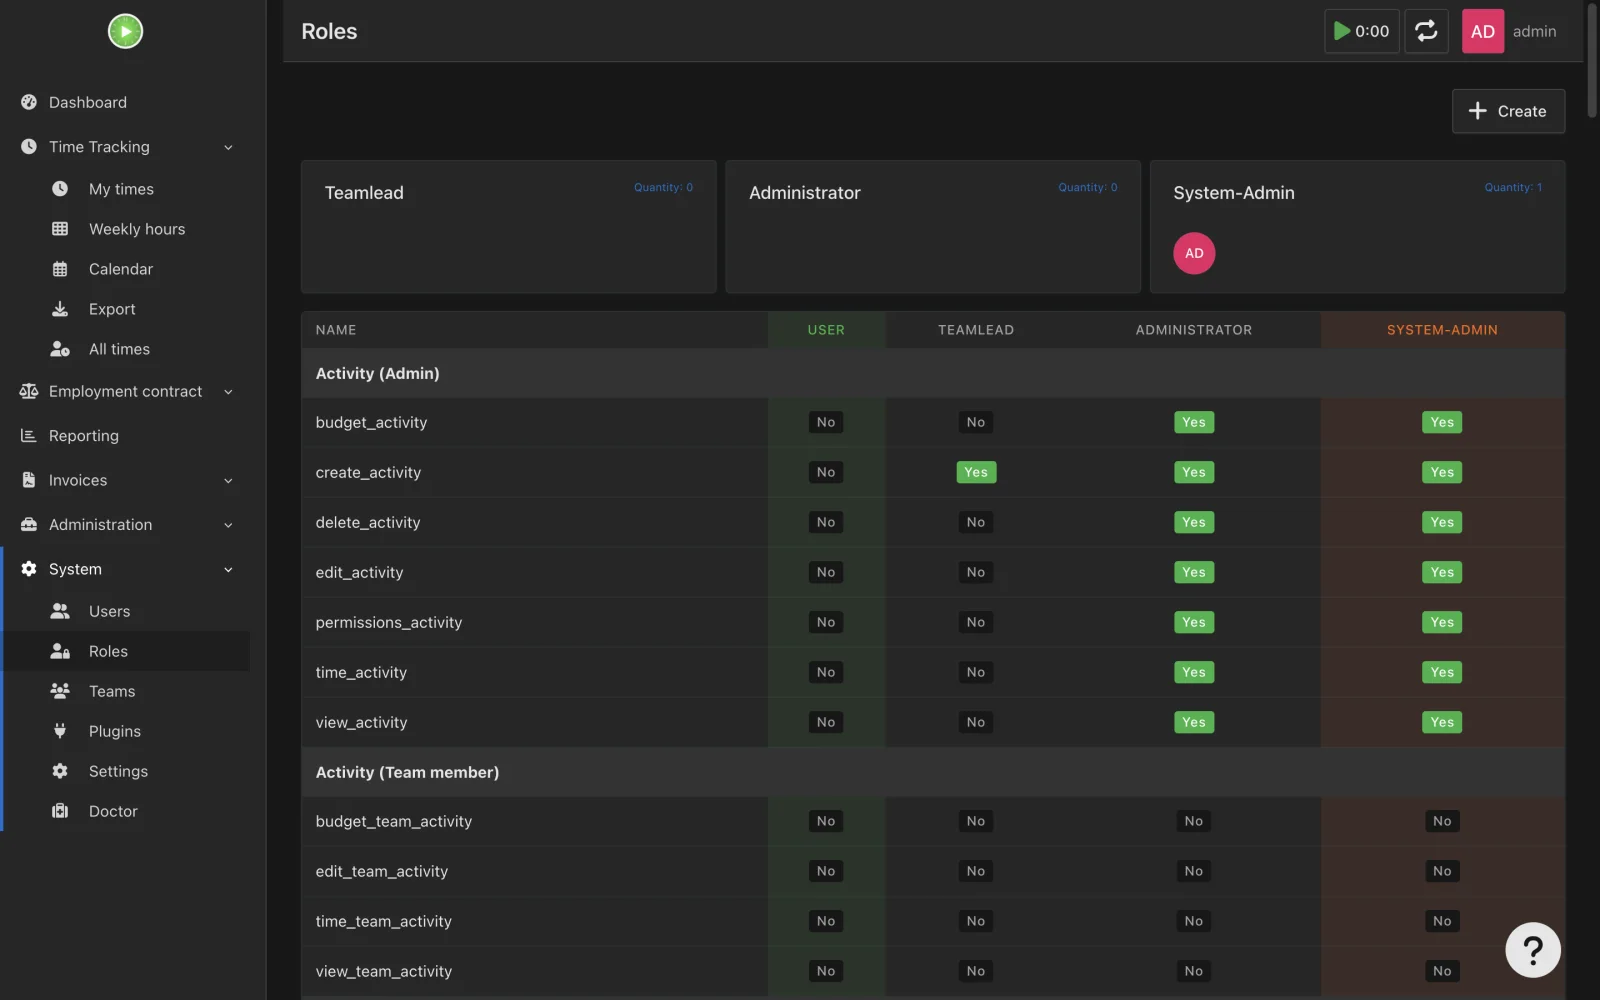The image size is (1600, 1000).
Task: Click the Users people icon
Action: [x=60, y=611]
